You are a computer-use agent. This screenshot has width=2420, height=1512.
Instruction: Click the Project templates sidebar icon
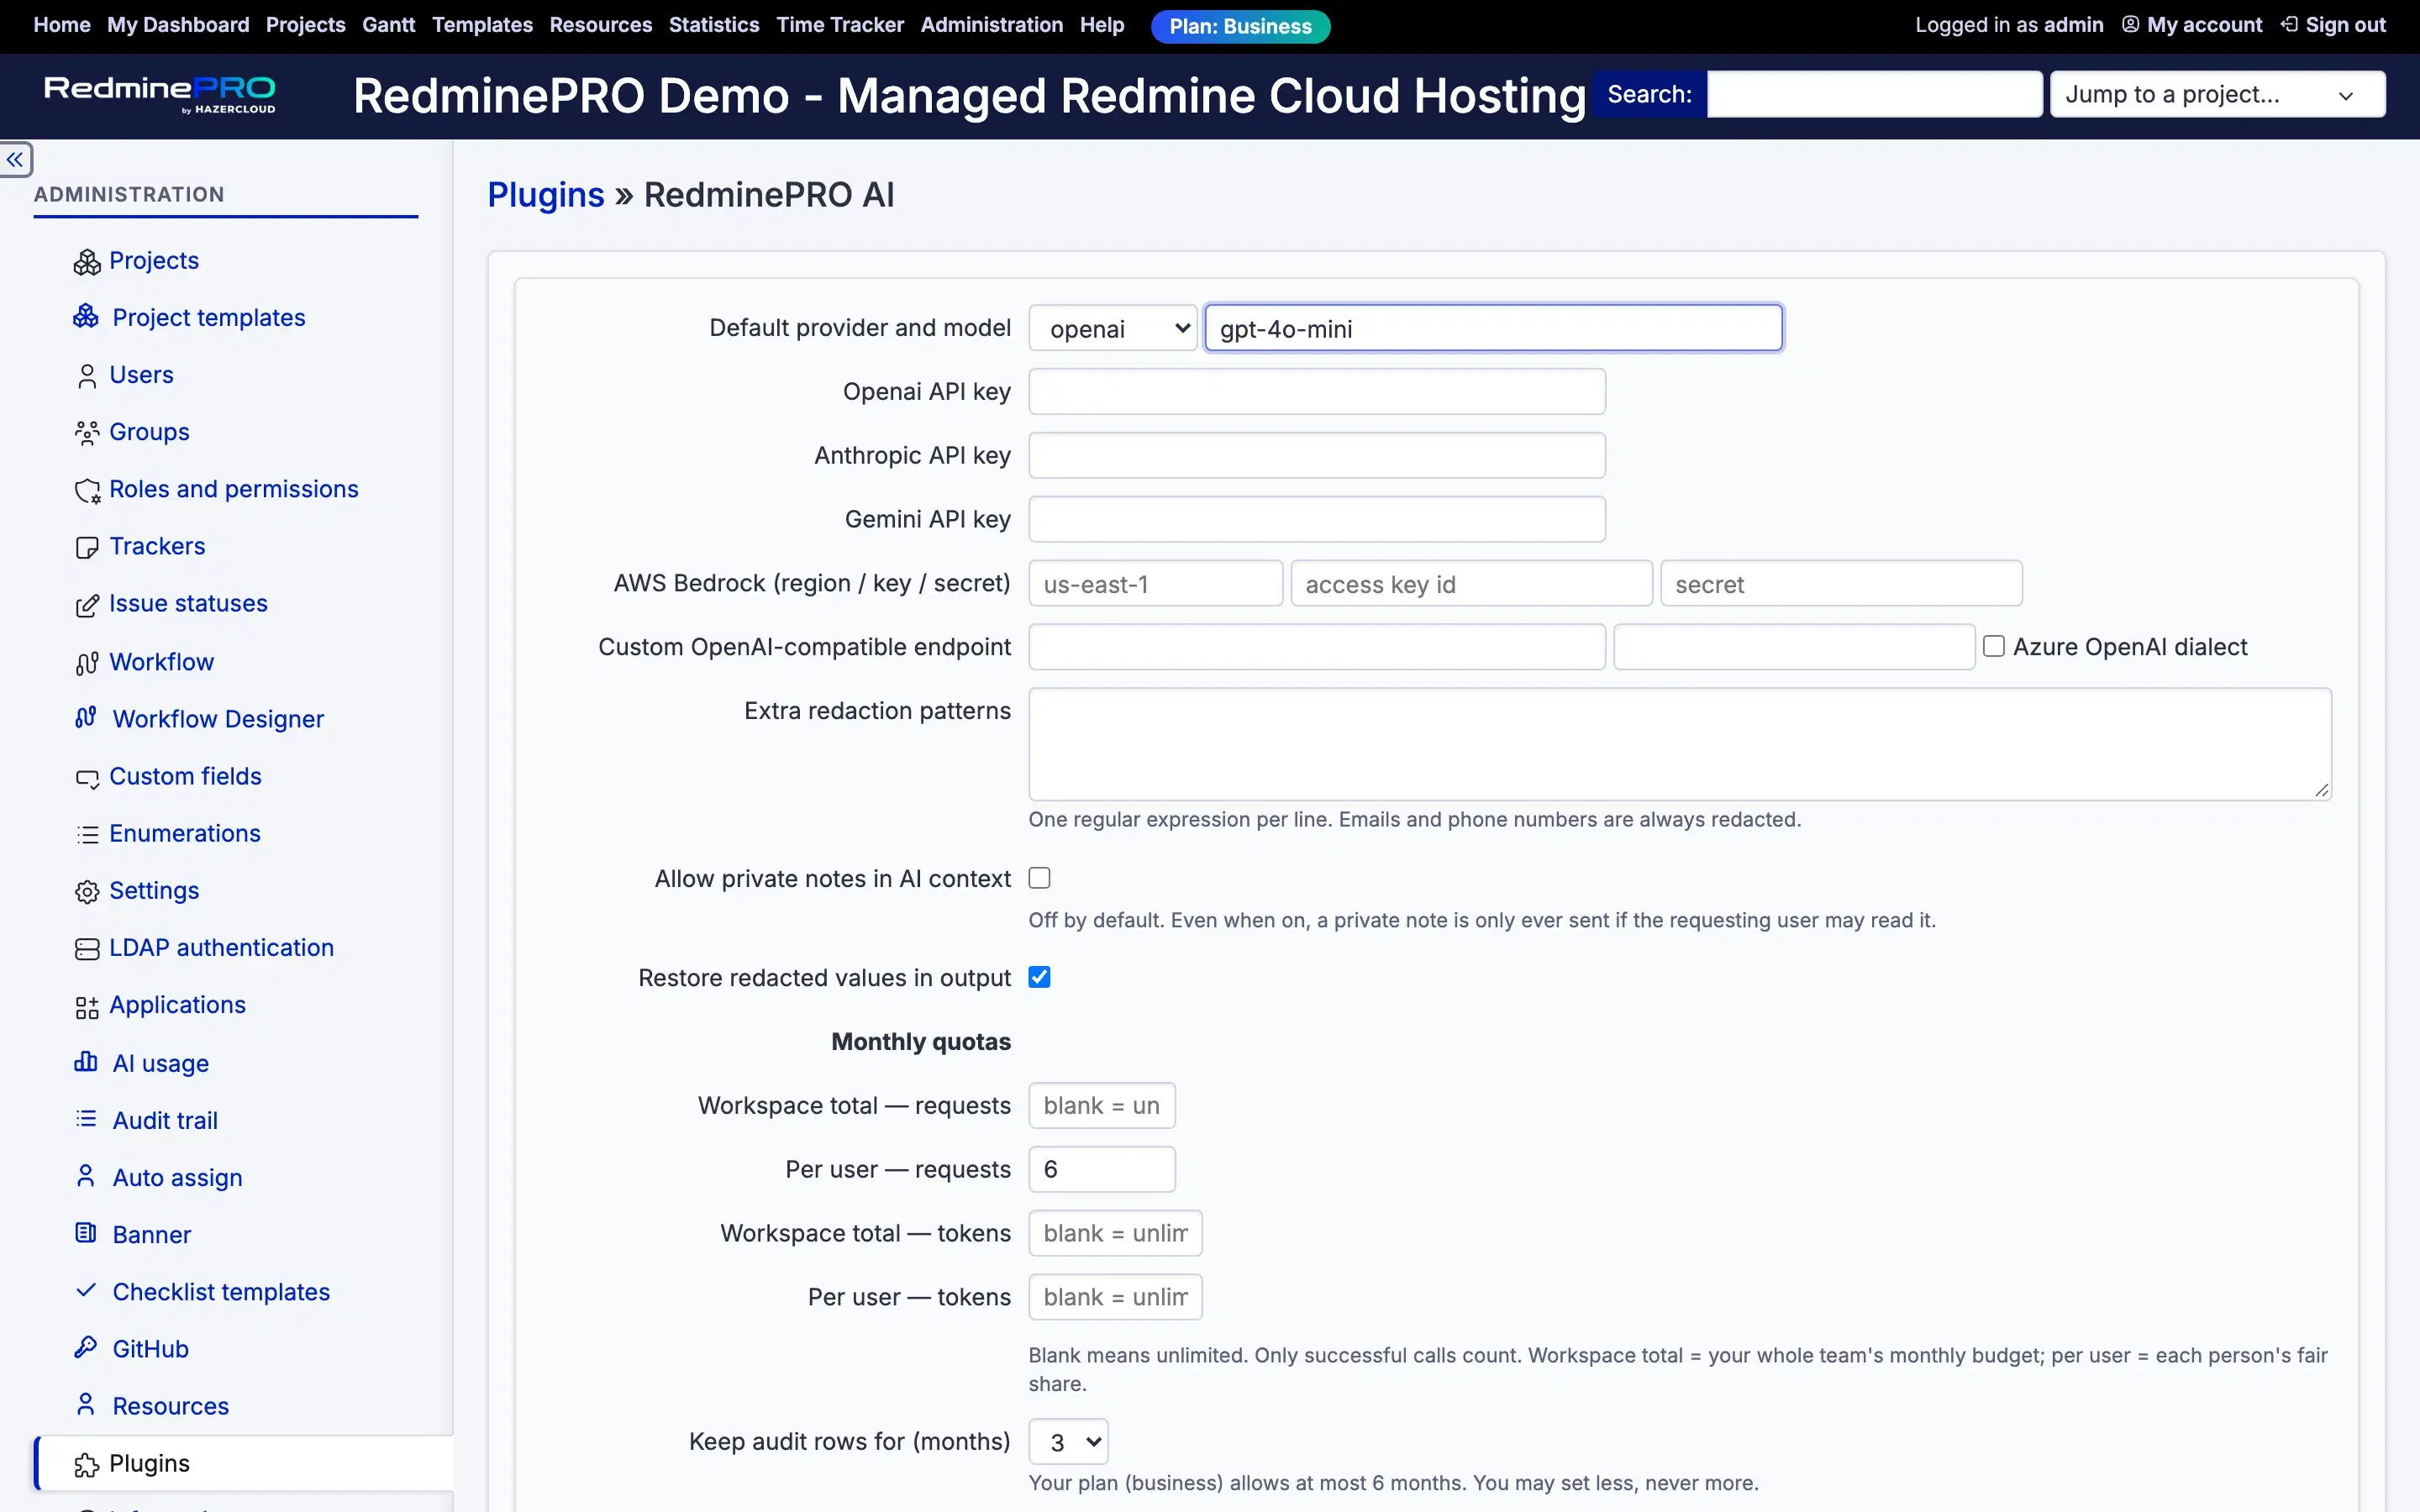click(x=86, y=316)
